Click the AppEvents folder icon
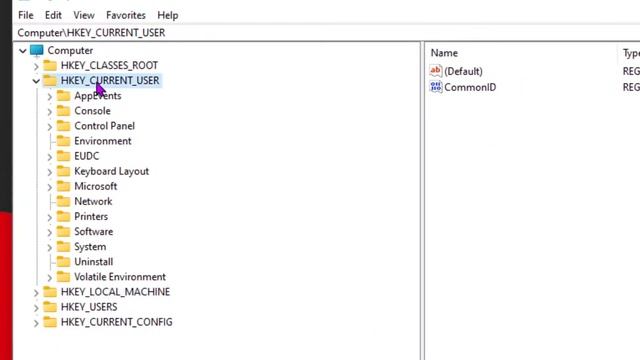Viewport: 640px width, 360px height. (63, 96)
